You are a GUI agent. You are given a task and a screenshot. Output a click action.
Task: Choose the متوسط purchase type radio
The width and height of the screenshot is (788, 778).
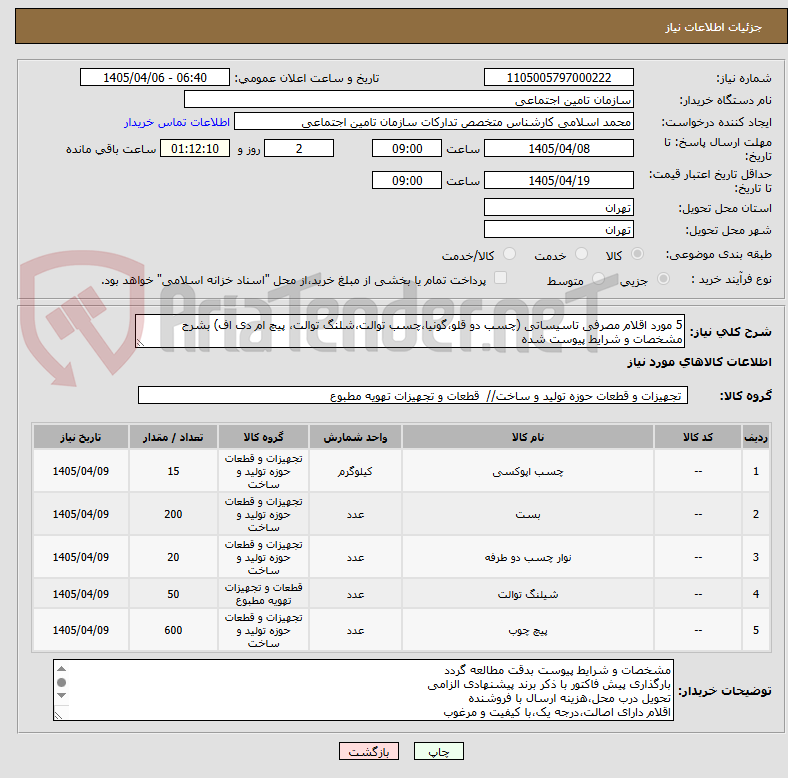click(x=598, y=278)
